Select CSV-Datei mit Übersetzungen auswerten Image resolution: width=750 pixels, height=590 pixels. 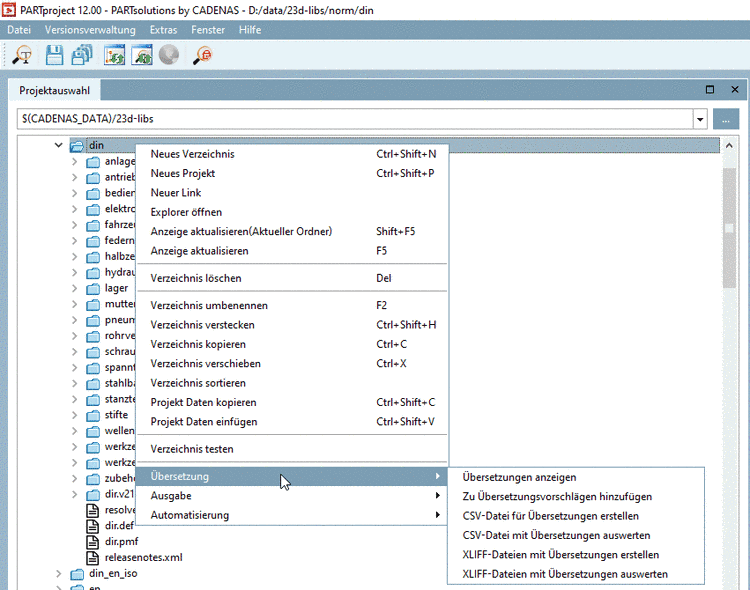pos(576,535)
